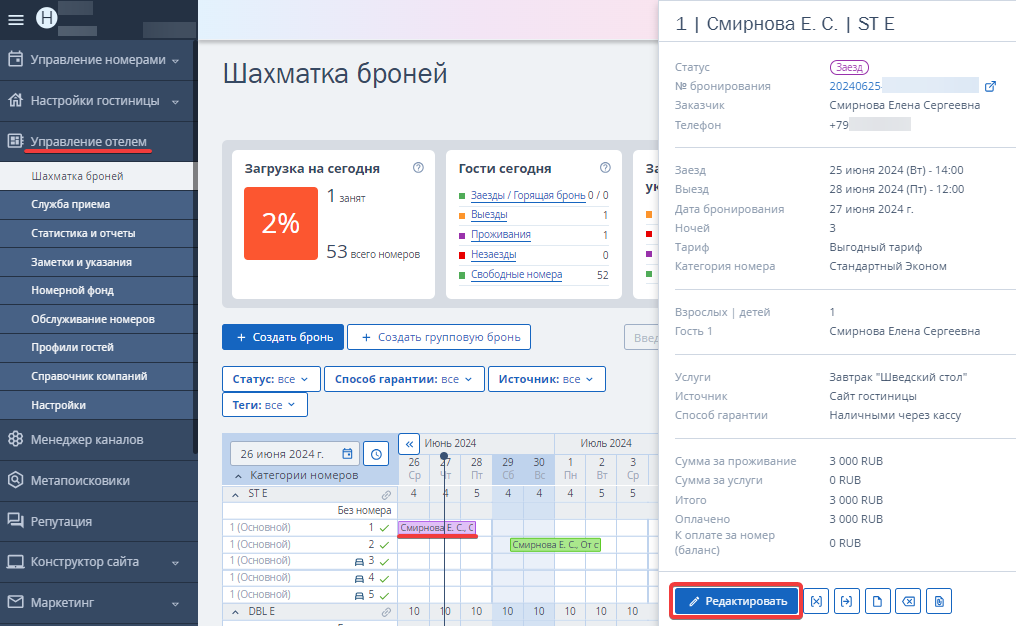Open Настройки submenu item
Viewport: 1016px width, 626px height.
pos(97,405)
